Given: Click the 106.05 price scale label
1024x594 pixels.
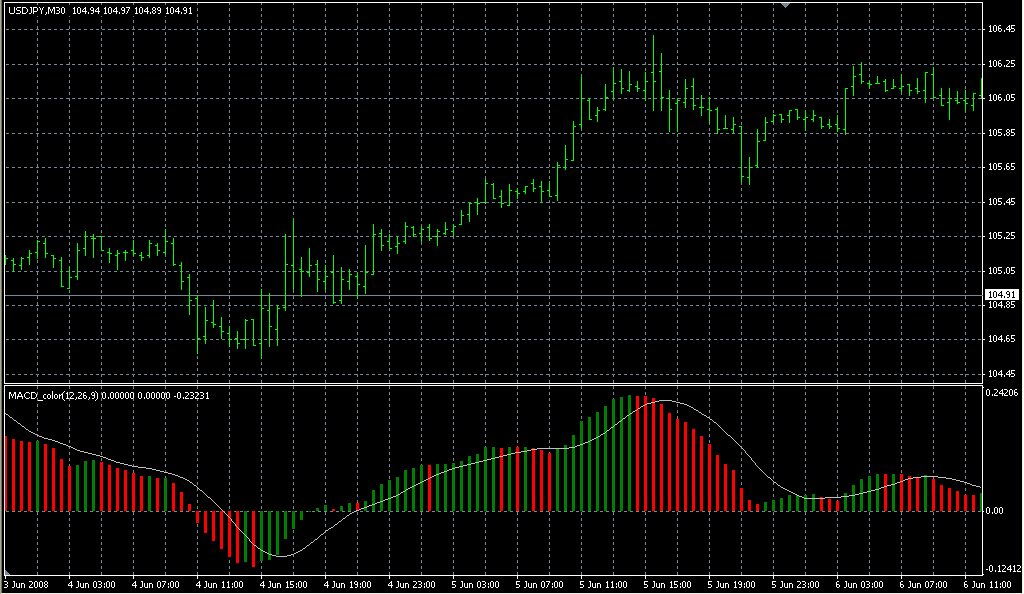Looking at the screenshot, I should coord(1001,98).
